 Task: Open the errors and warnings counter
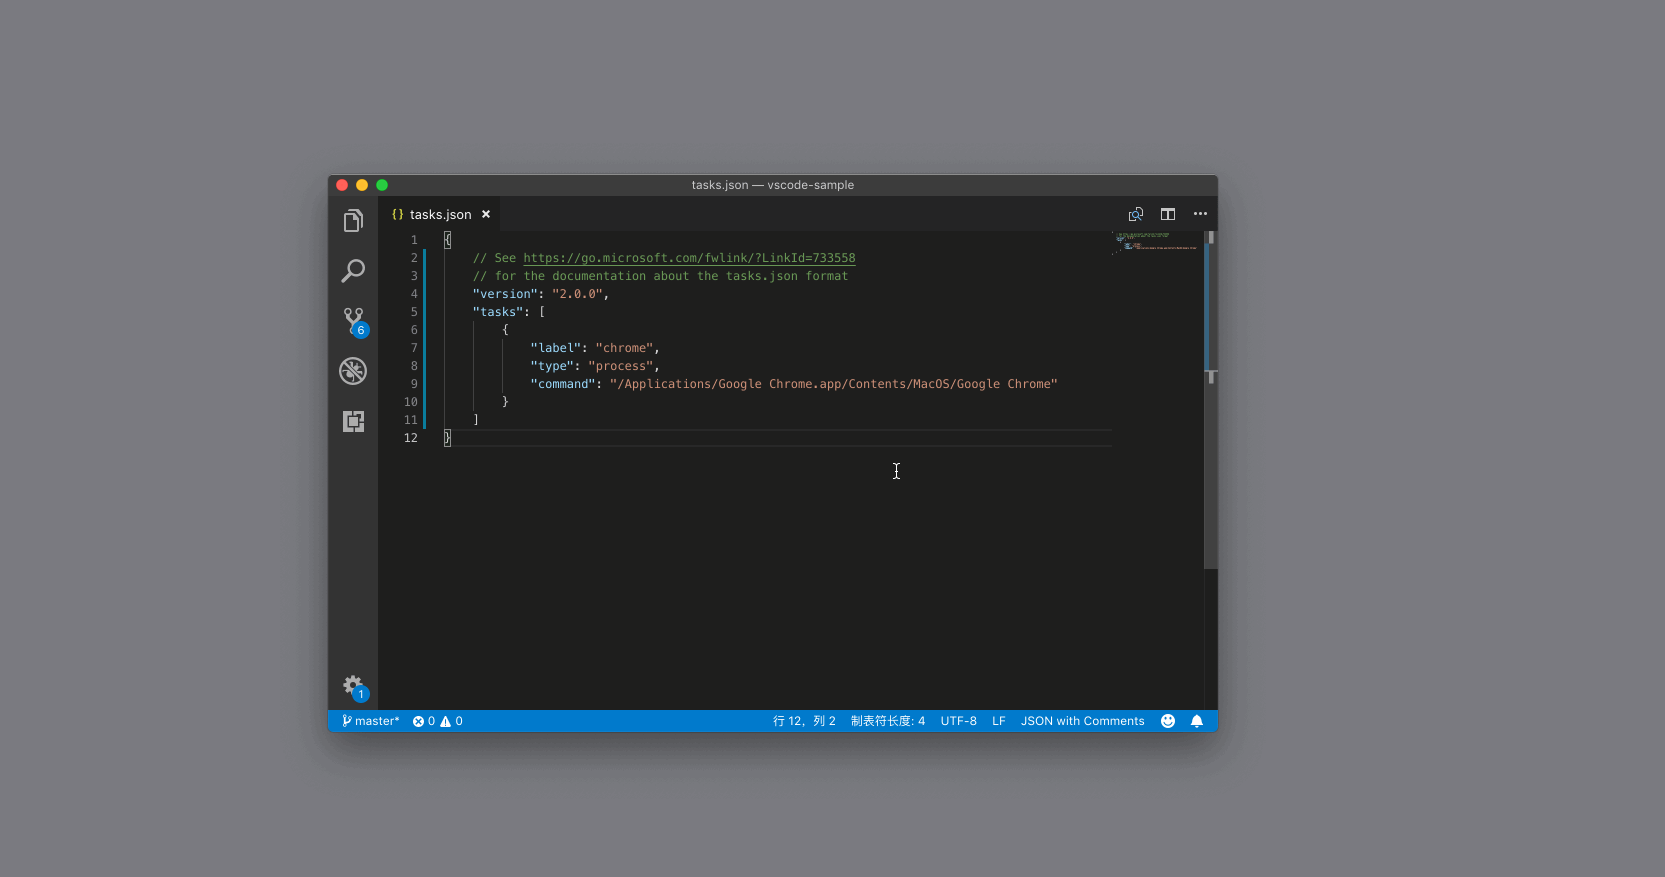click(438, 721)
